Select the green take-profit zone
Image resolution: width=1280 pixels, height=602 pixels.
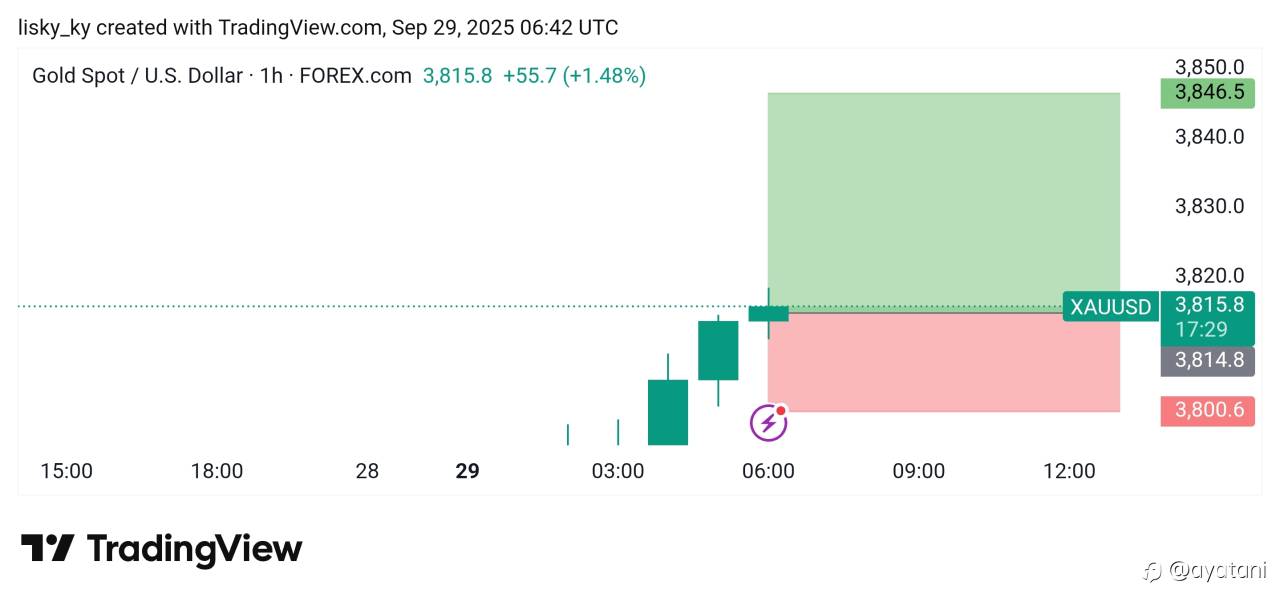tap(943, 200)
